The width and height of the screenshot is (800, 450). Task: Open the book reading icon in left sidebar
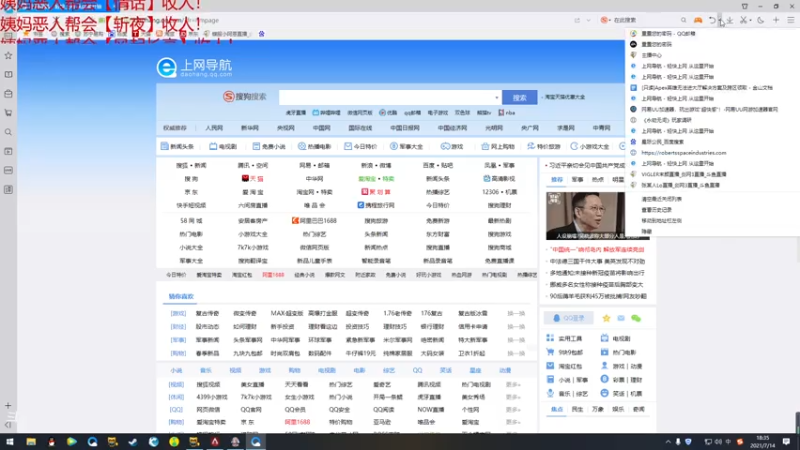point(8,74)
